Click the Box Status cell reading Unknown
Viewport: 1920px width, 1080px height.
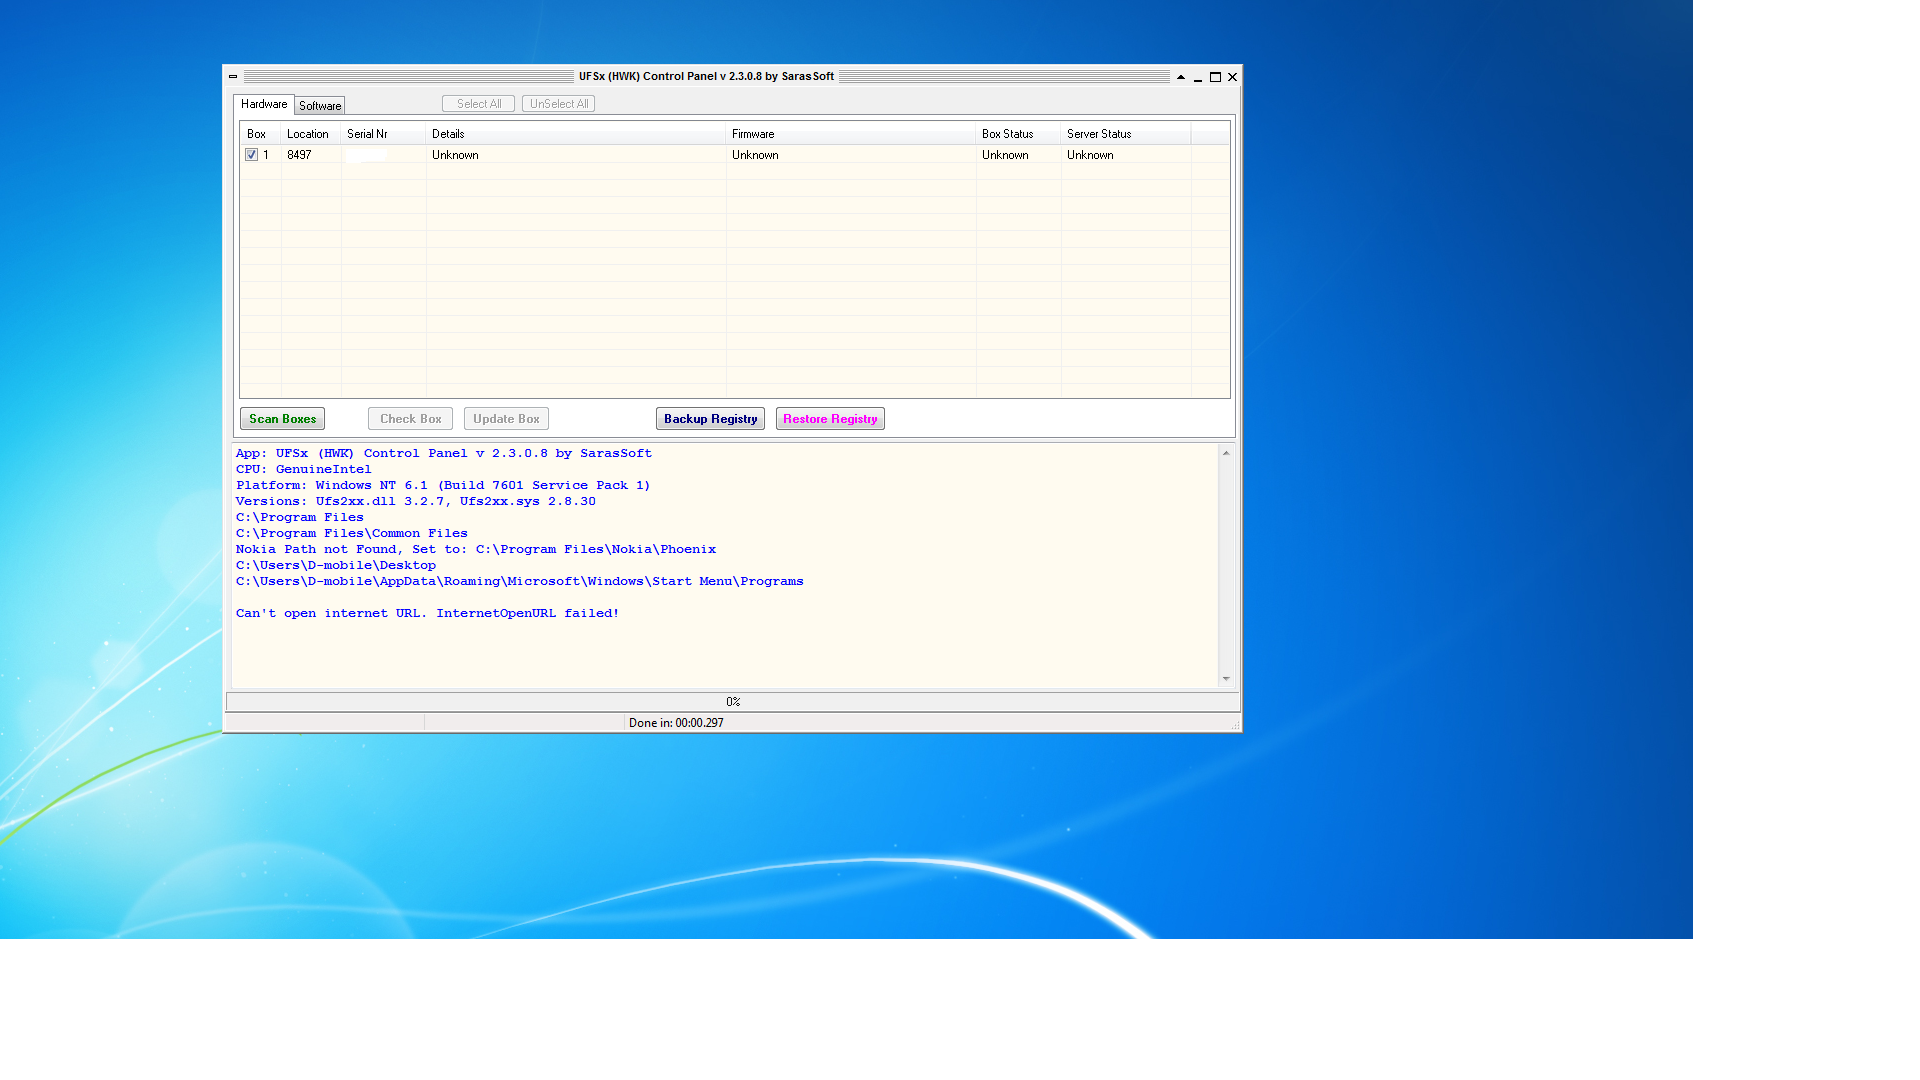[1005, 155]
